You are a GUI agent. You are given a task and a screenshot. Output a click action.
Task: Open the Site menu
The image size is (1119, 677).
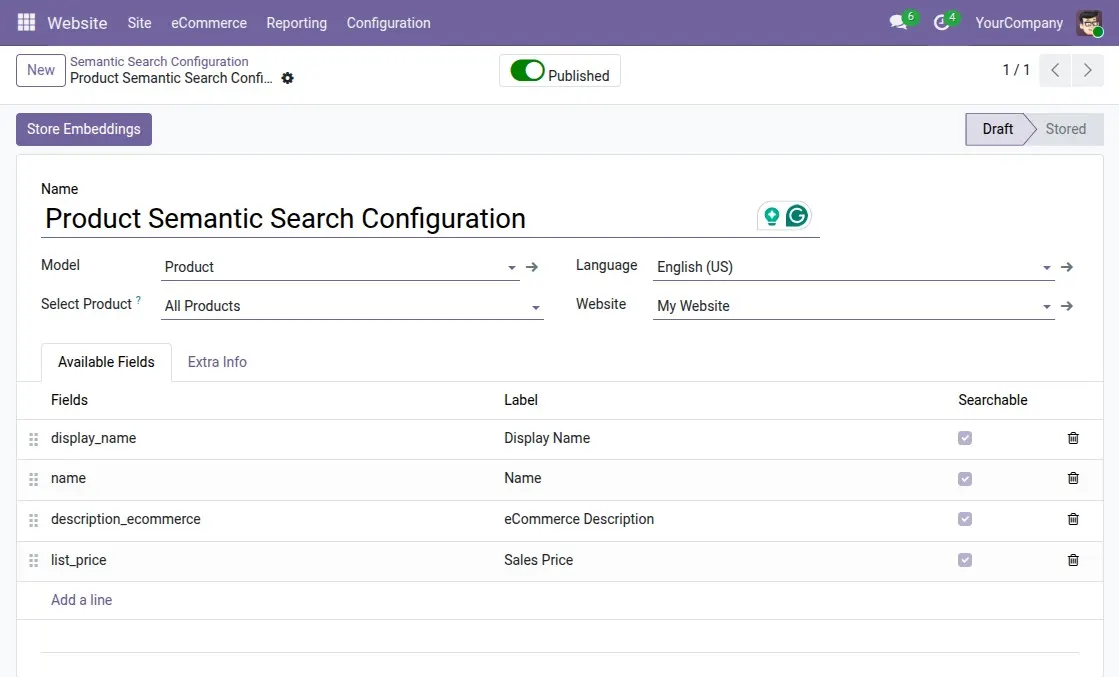tap(139, 23)
